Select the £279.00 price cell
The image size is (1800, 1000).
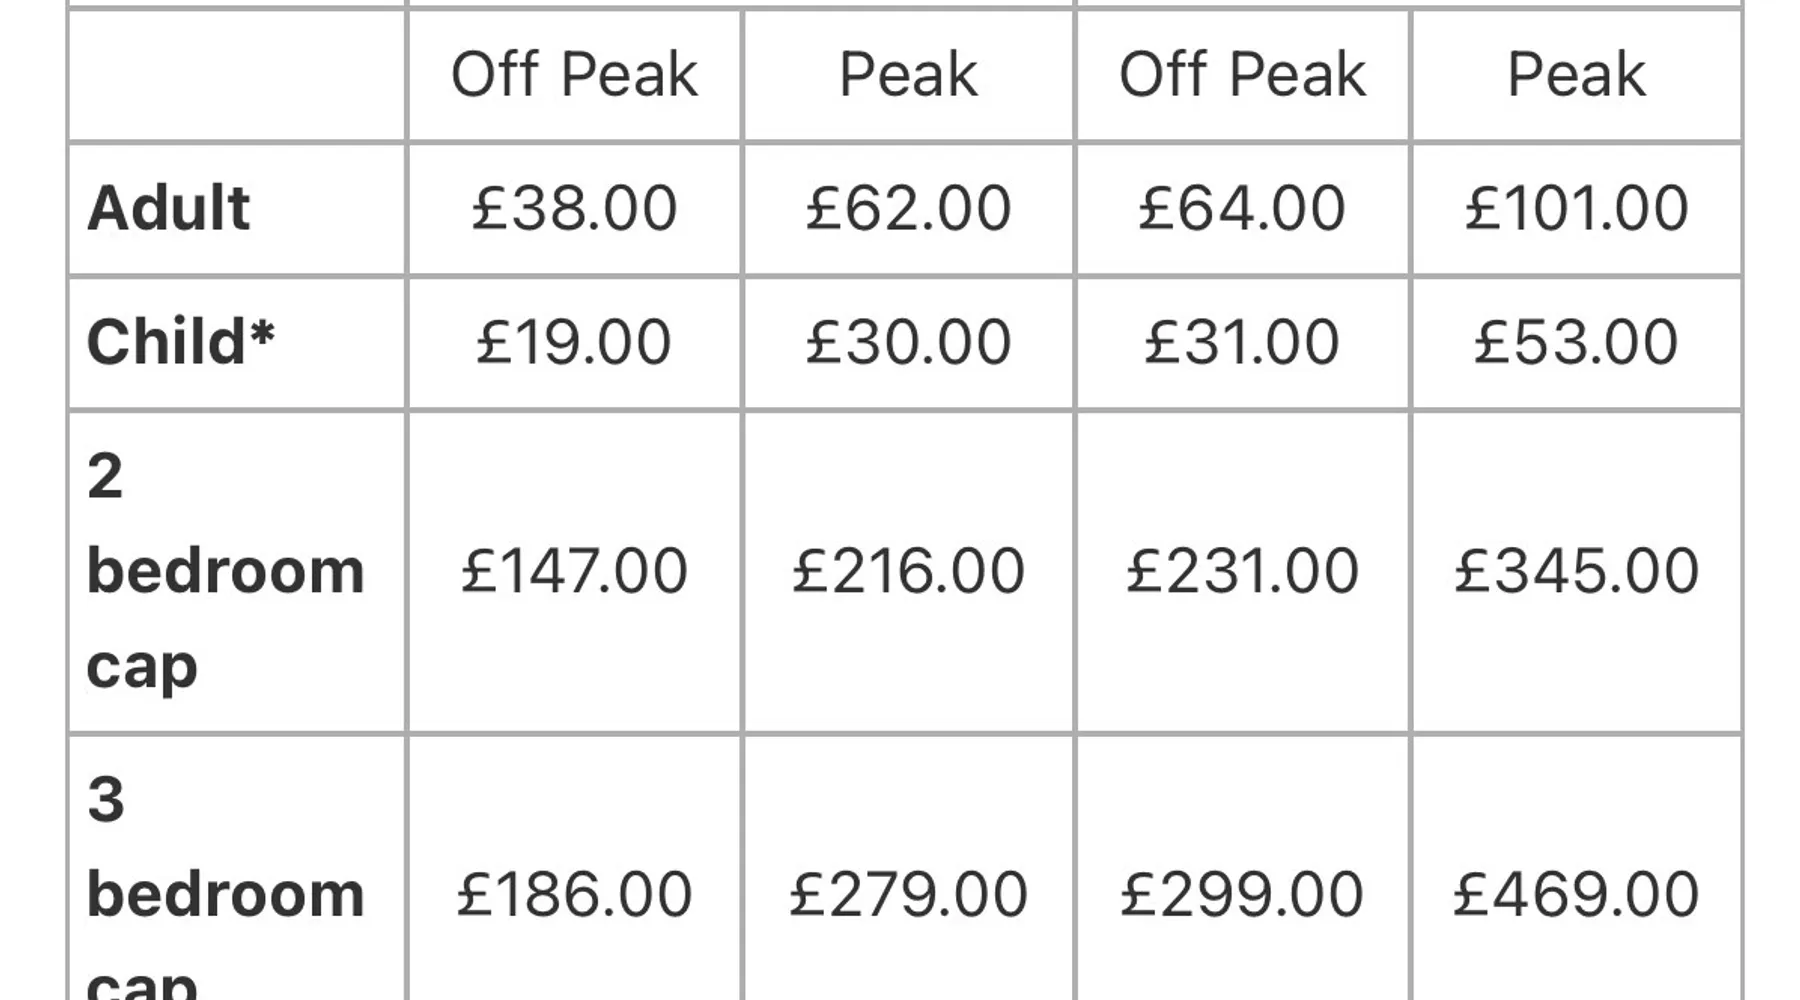[x=908, y=893]
